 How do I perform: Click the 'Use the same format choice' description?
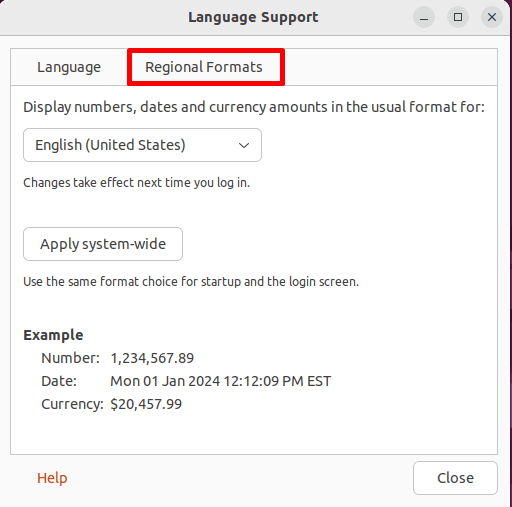(x=191, y=282)
